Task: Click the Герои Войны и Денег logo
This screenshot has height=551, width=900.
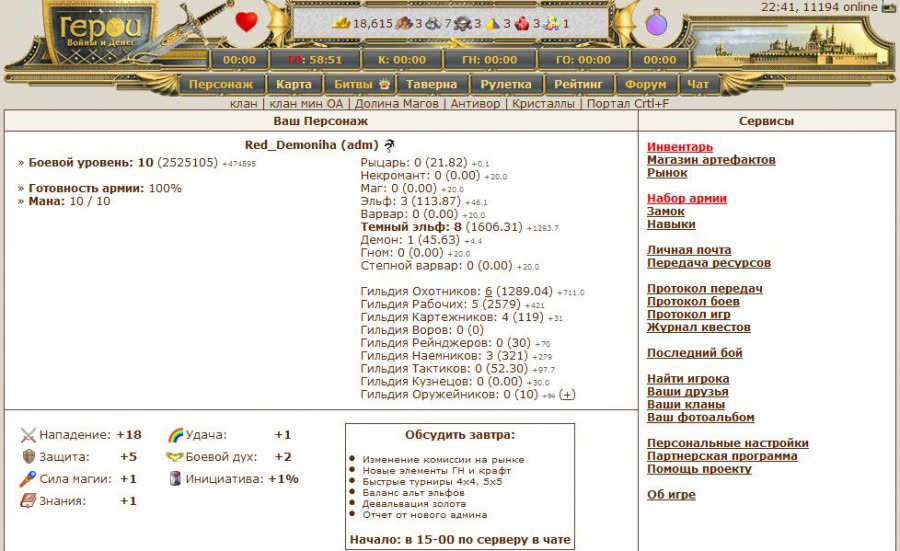Action: 100,32
